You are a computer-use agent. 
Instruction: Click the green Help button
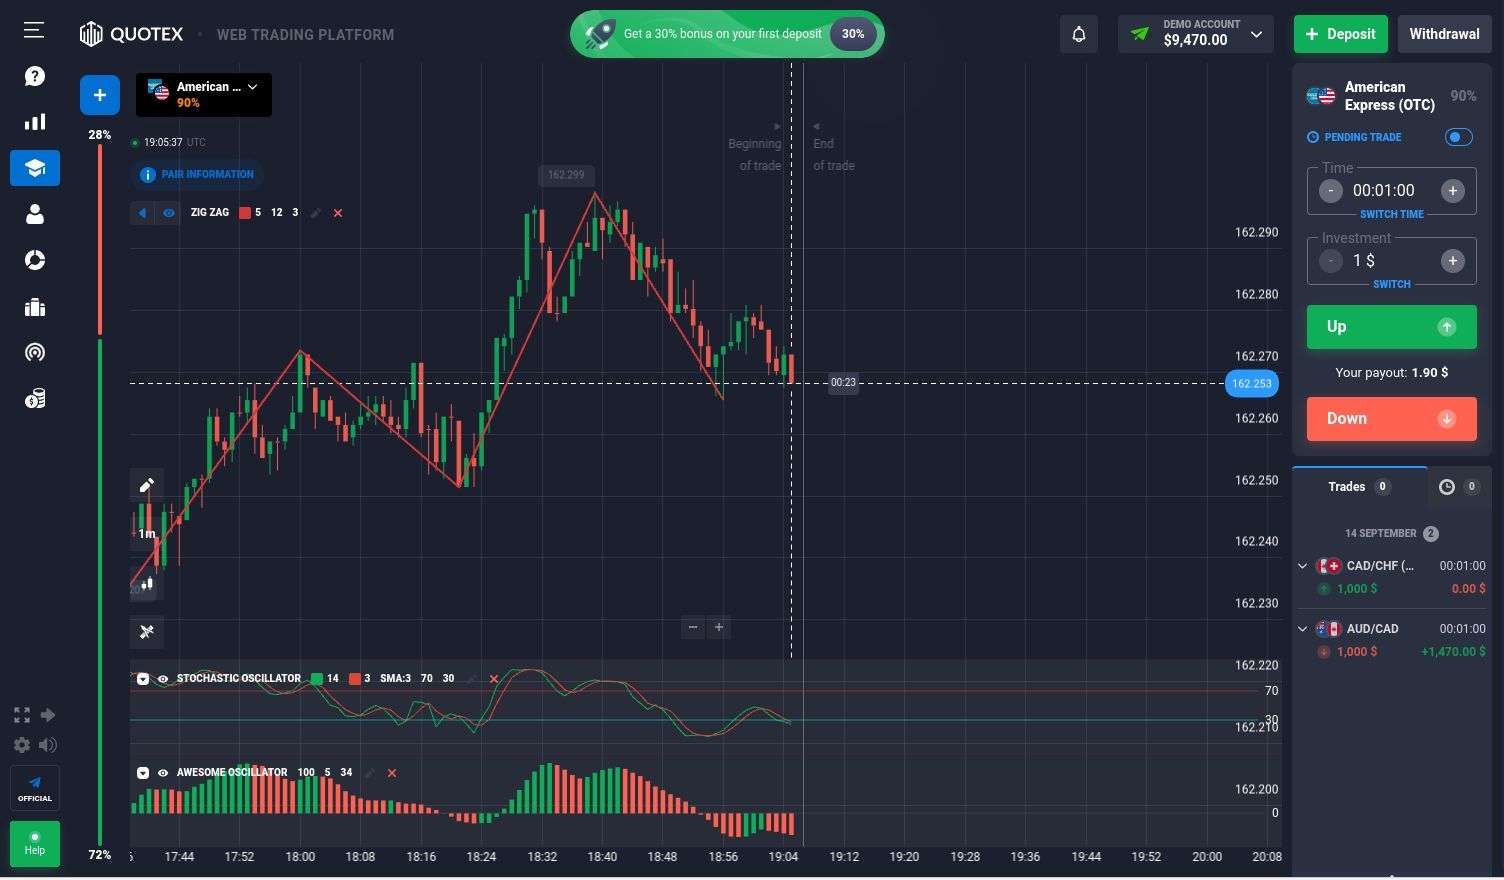pos(35,844)
